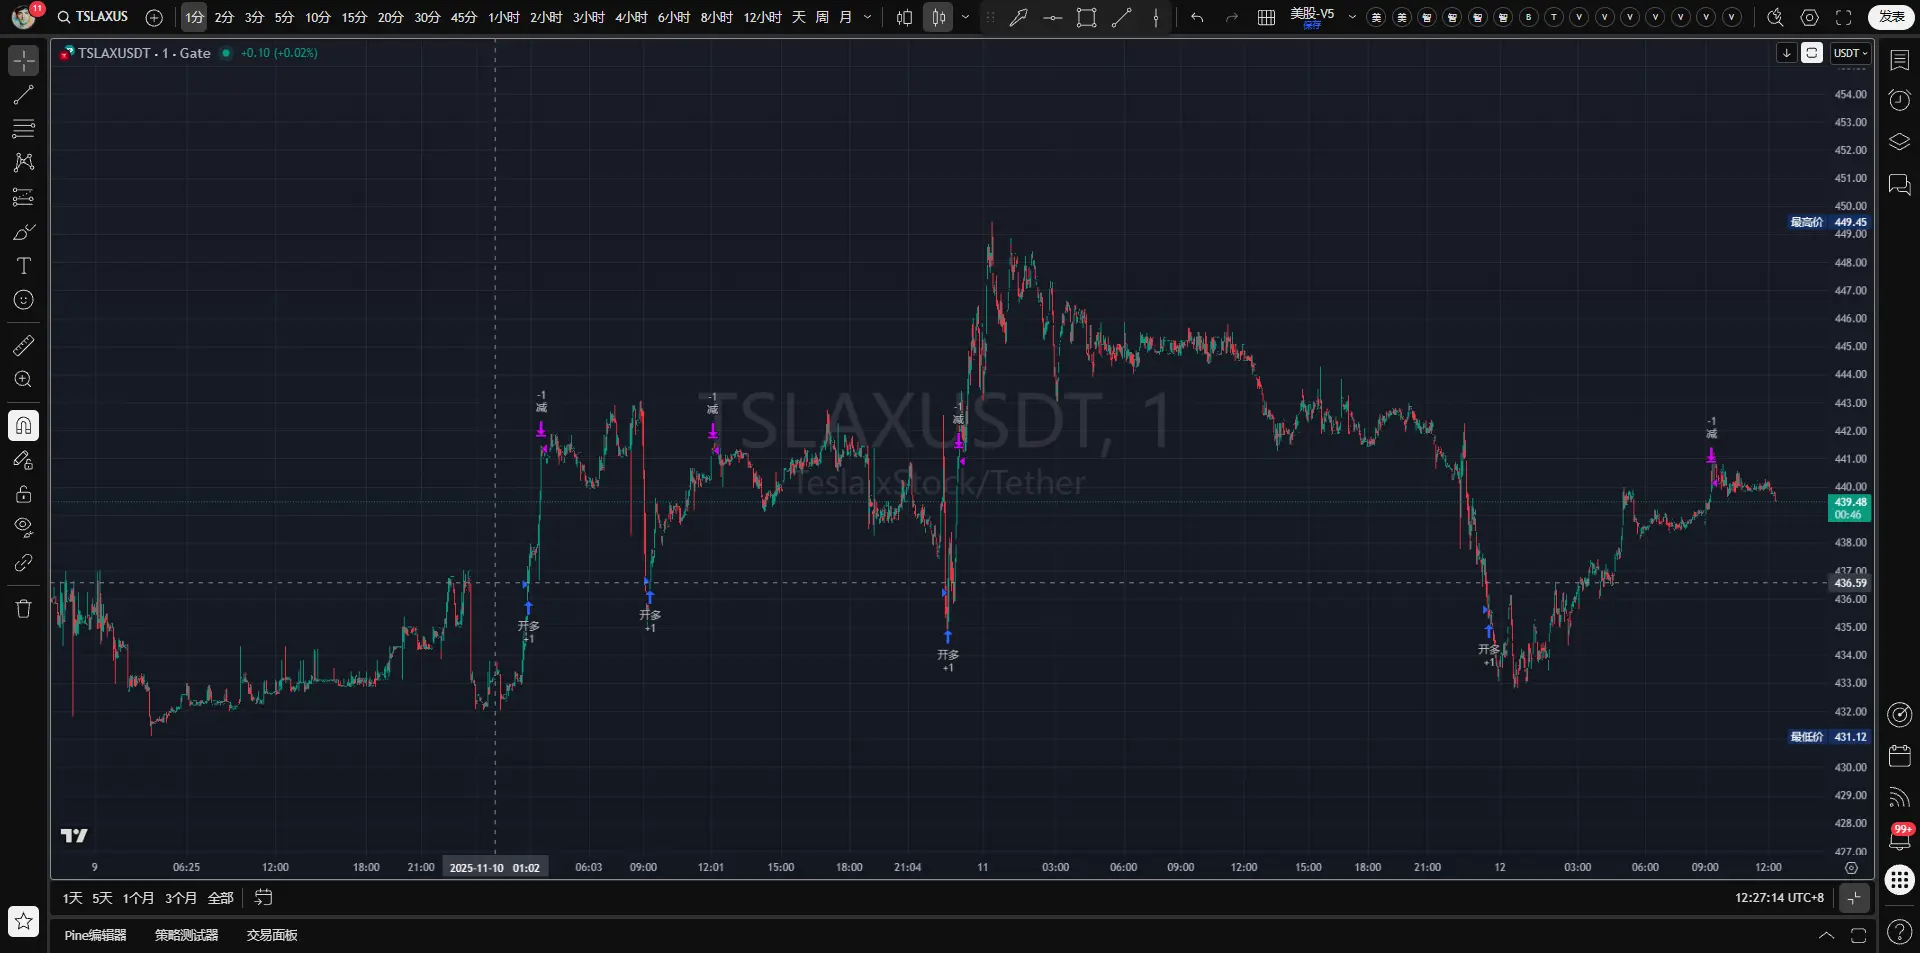Select the 周 weekly interval
The image size is (1920, 953).
pyautogui.click(x=822, y=17)
